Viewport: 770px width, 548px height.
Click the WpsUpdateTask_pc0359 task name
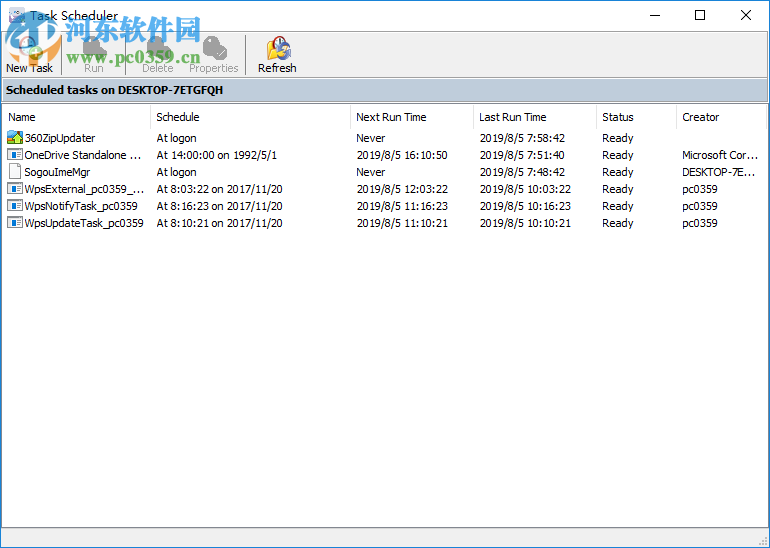click(x=84, y=223)
